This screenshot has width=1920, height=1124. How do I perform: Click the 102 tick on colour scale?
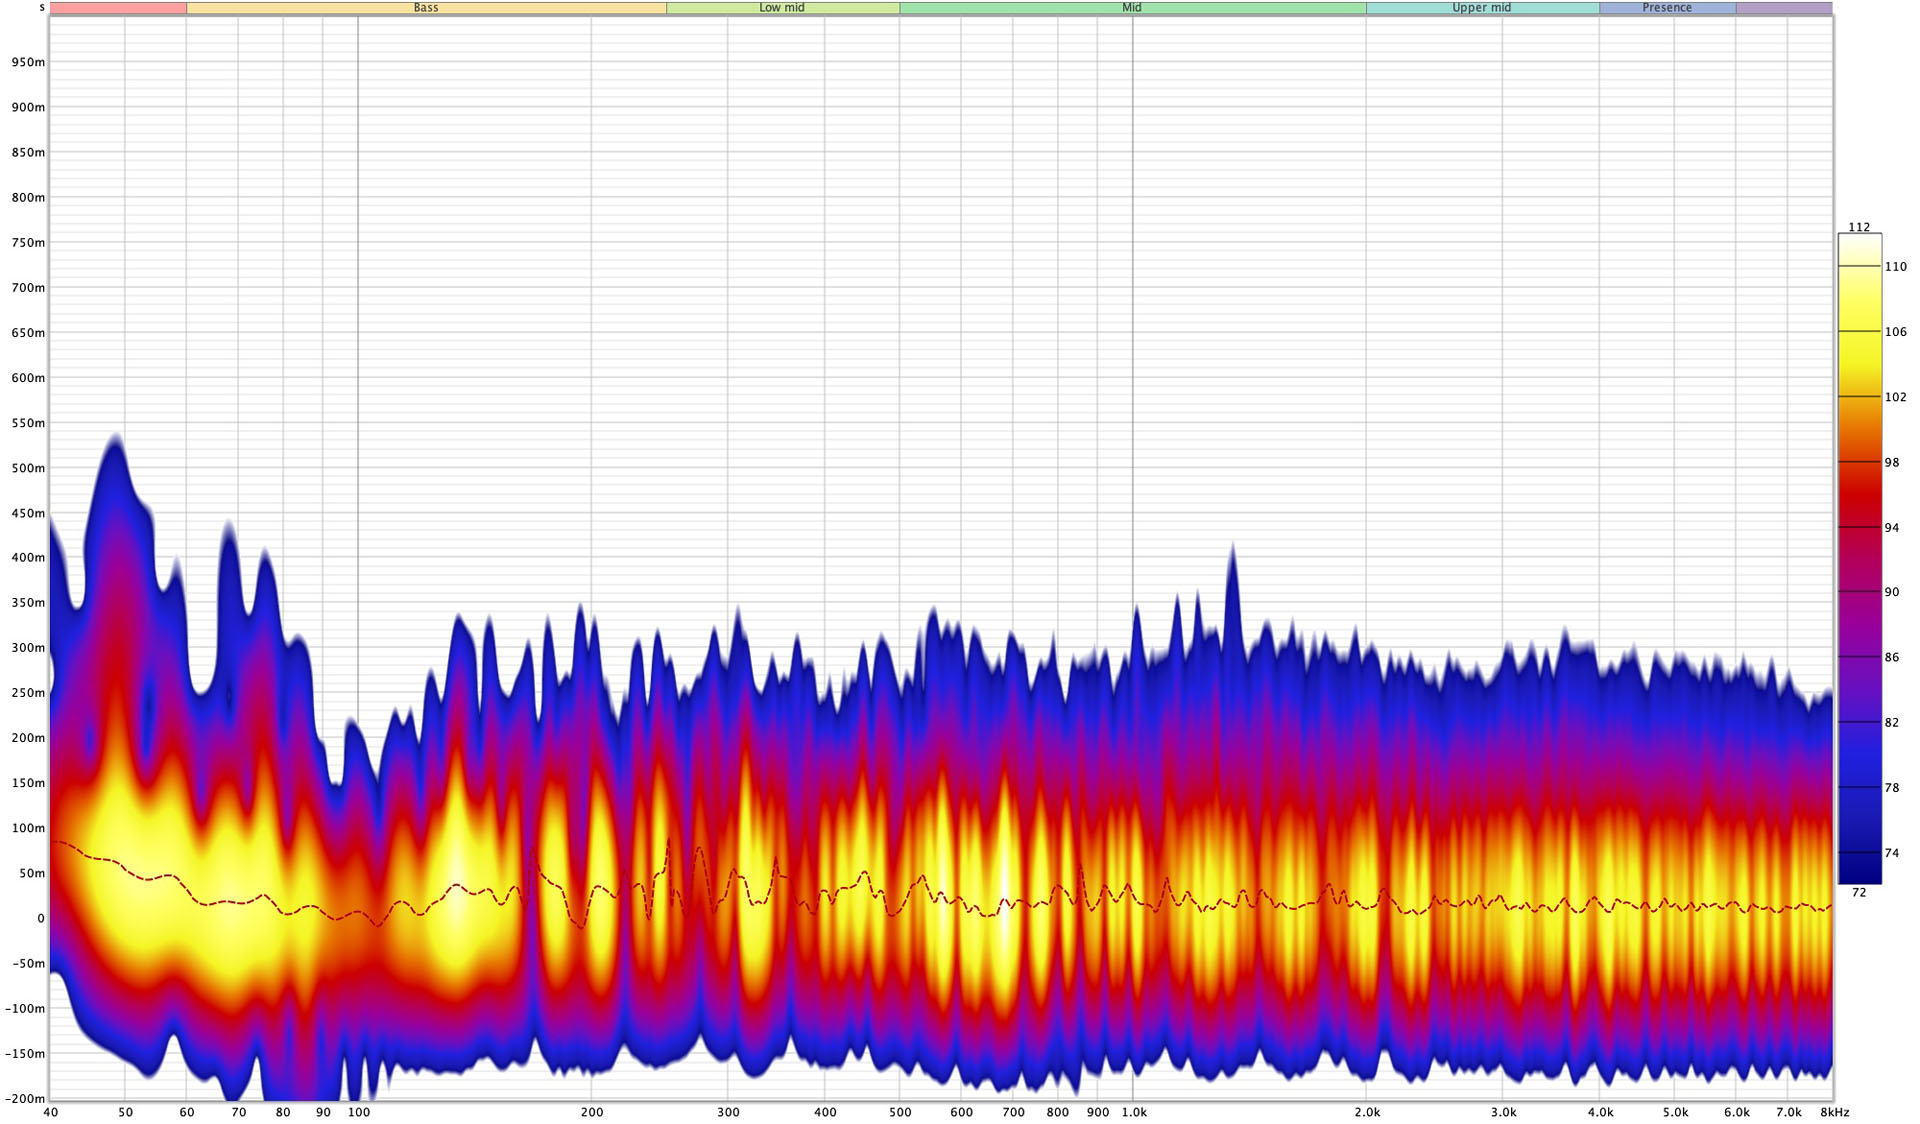click(x=1895, y=397)
